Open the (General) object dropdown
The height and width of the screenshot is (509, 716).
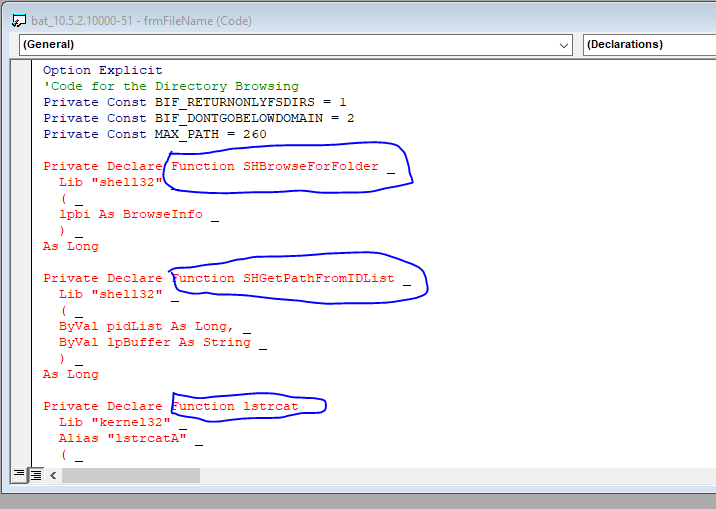(x=295, y=45)
